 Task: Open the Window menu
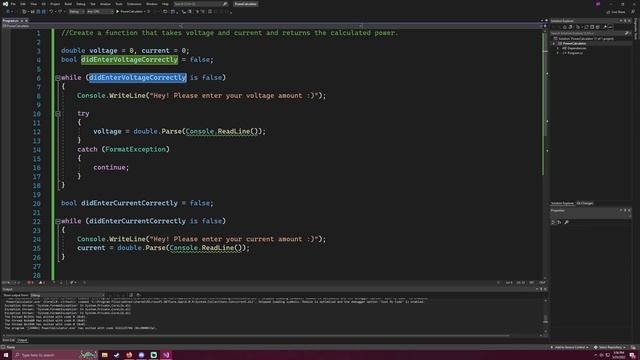click(151, 4)
